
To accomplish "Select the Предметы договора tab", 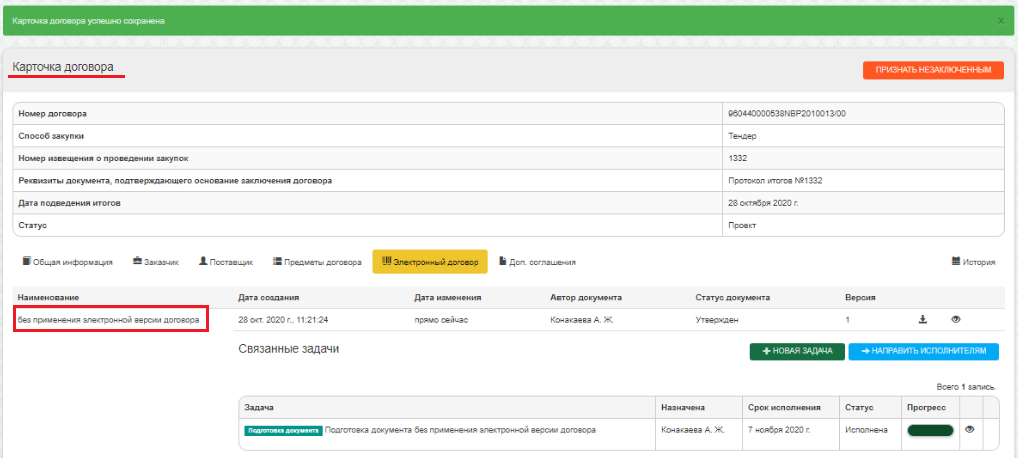I will [317, 262].
